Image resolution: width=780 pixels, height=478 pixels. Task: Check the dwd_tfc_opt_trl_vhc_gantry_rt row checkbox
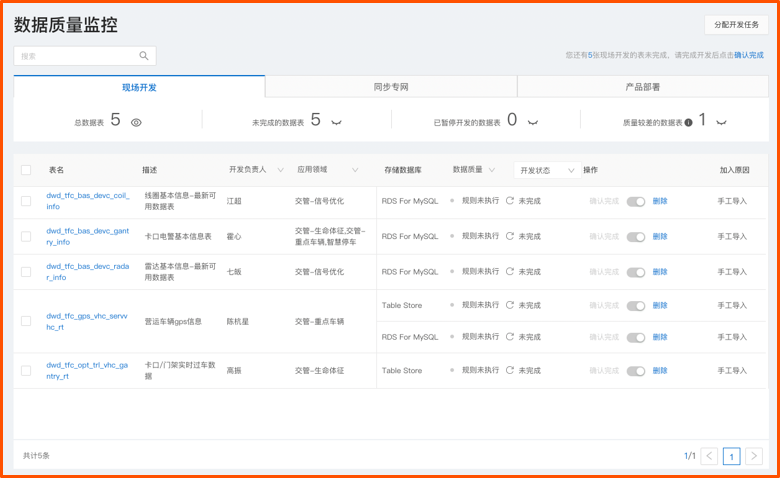click(x=26, y=371)
